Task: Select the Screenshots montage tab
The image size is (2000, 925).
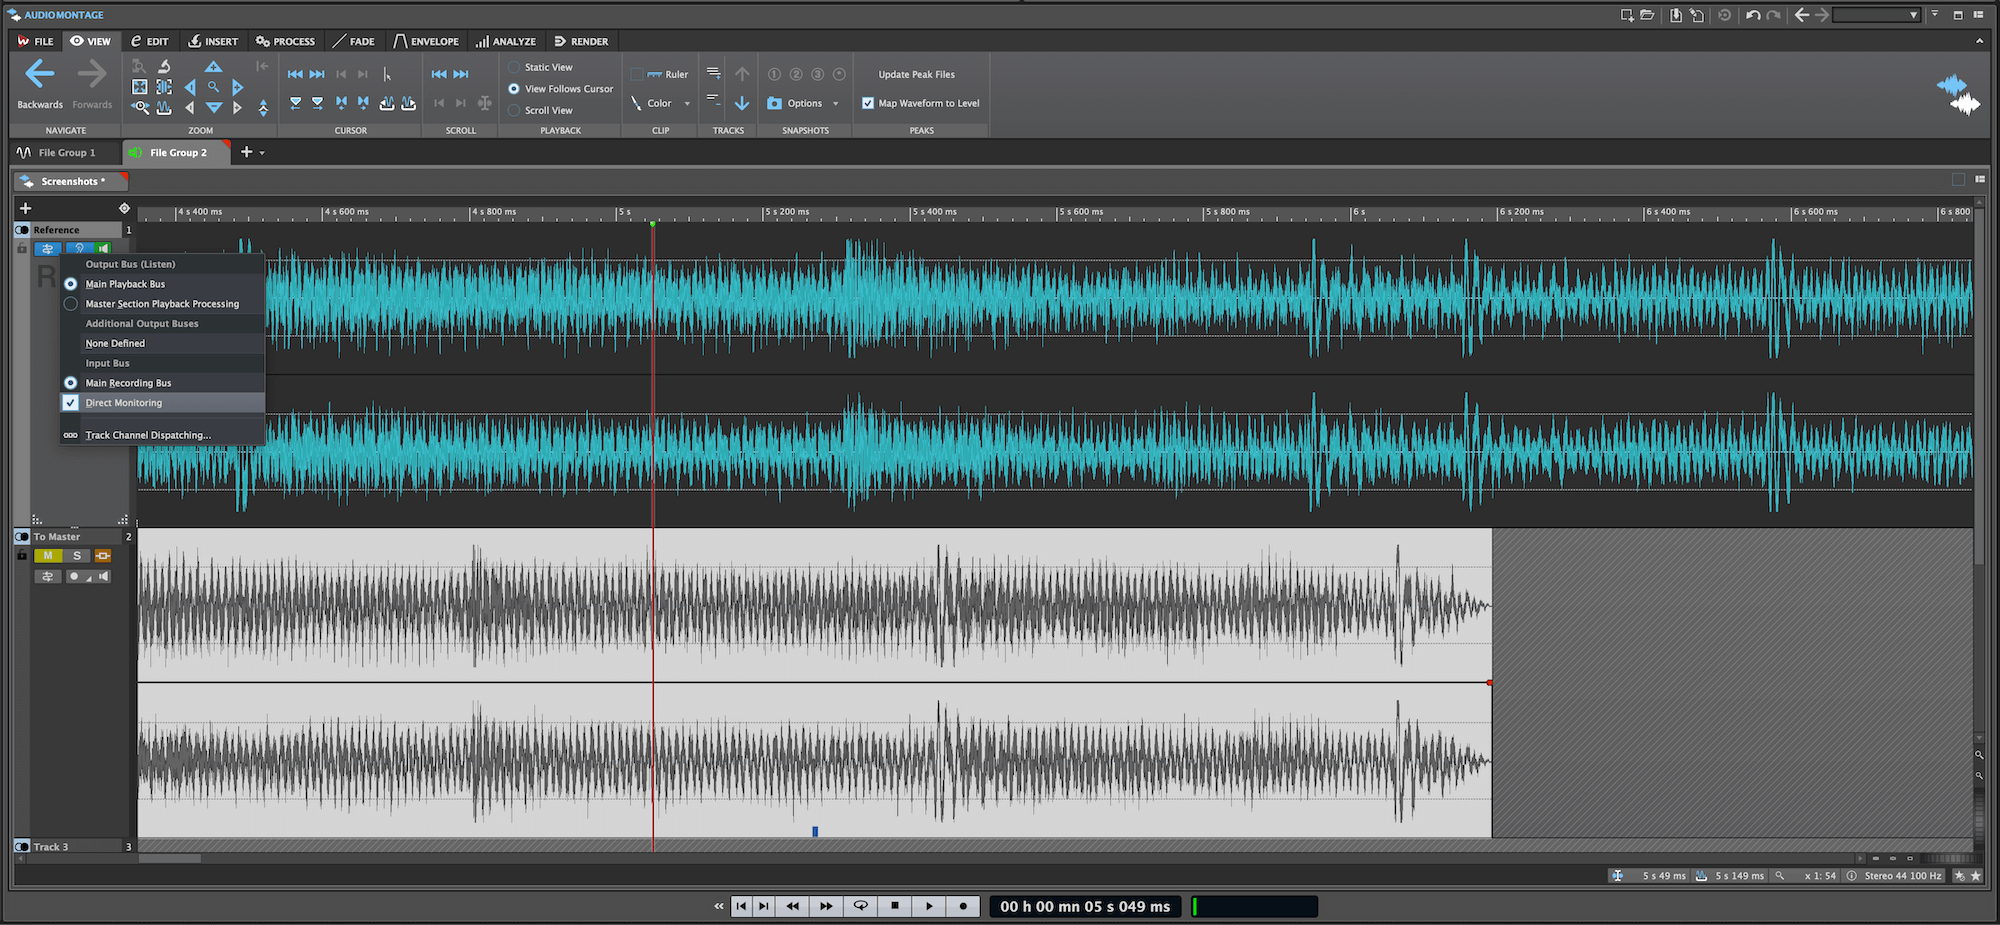Action: [x=71, y=181]
